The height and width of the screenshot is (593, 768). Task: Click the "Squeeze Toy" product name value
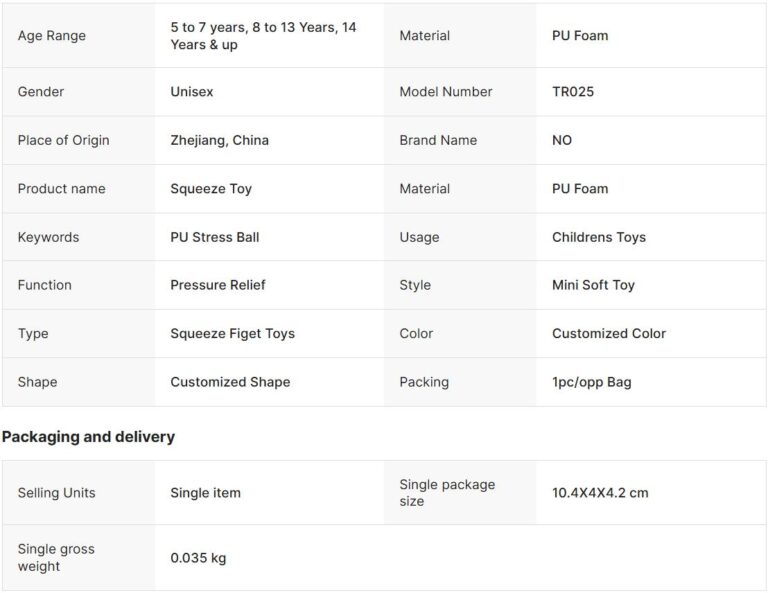click(211, 189)
